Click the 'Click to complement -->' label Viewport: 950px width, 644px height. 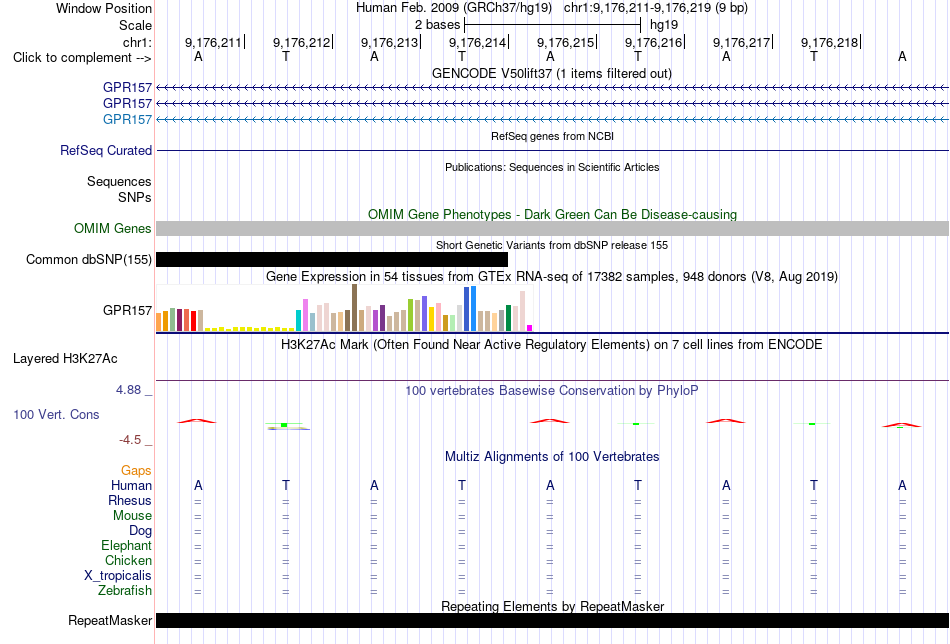click(82, 58)
